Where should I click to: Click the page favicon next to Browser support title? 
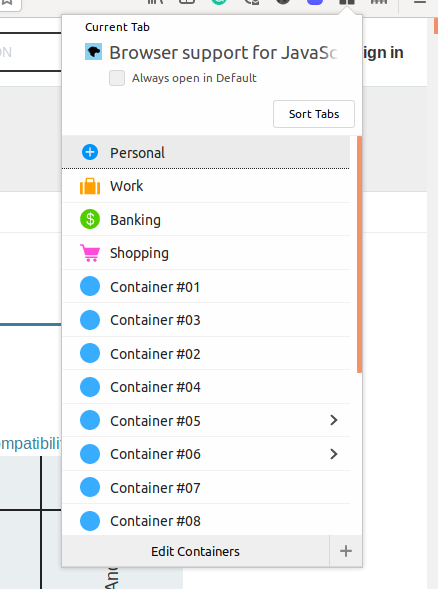(x=94, y=52)
